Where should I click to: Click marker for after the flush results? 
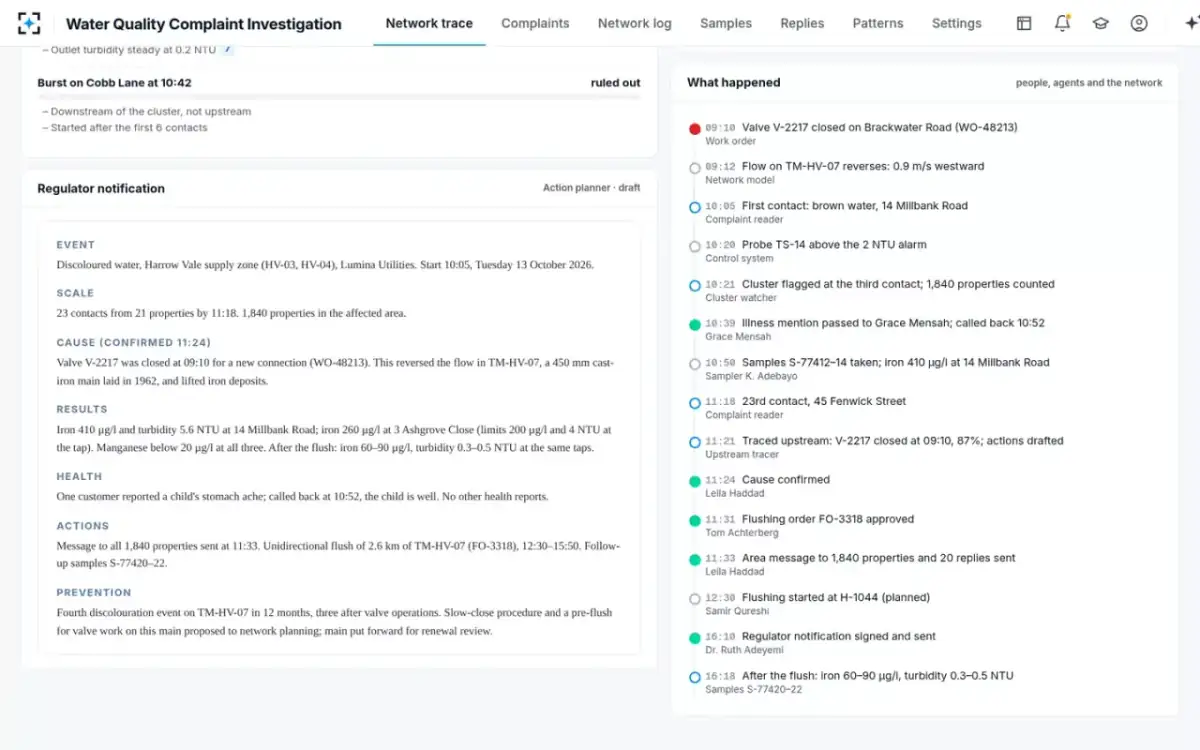(x=695, y=677)
